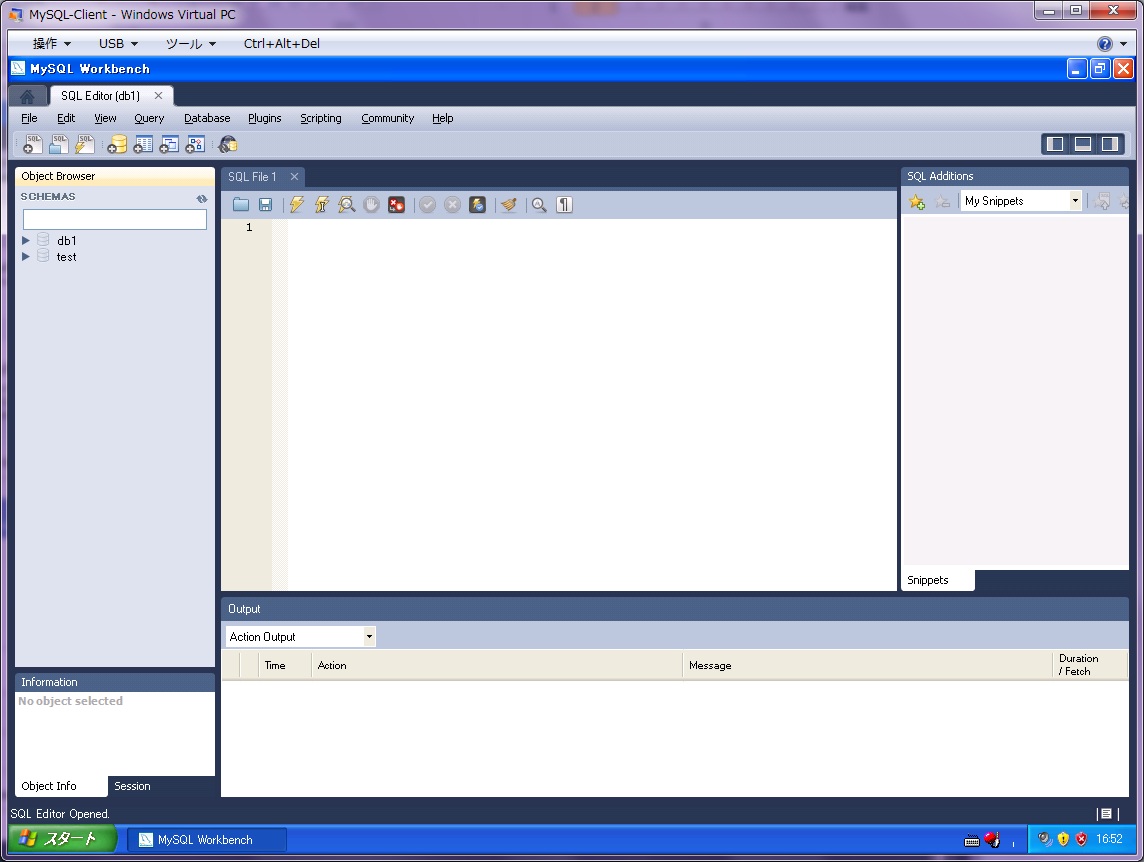Image resolution: width=1144 pixels, height=862 pixels.
Task: Click the commit checkmark icon
Action: 428,204
